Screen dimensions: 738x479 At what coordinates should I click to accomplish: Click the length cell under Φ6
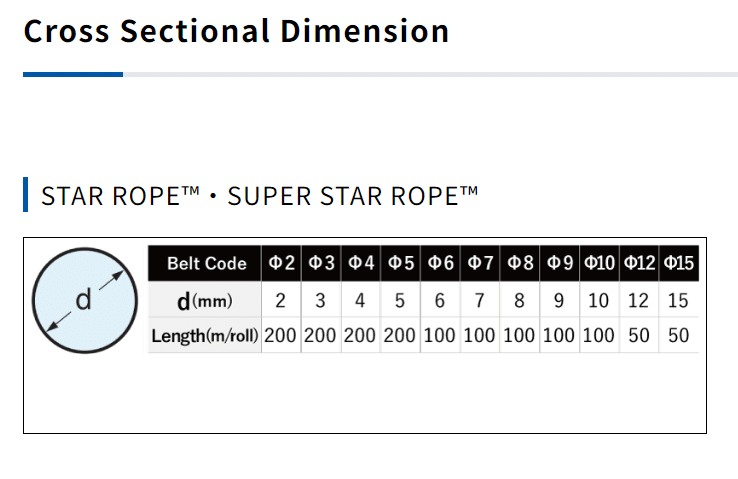(440, 336)
